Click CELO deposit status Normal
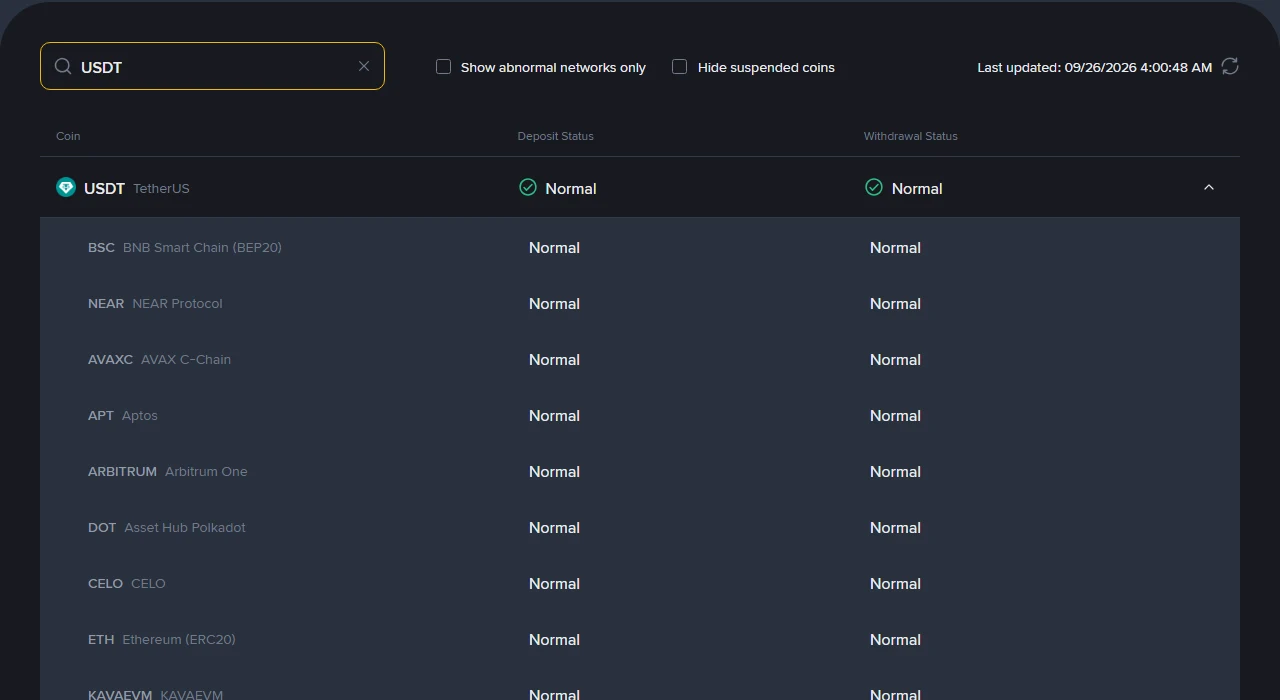 [554, 583]
